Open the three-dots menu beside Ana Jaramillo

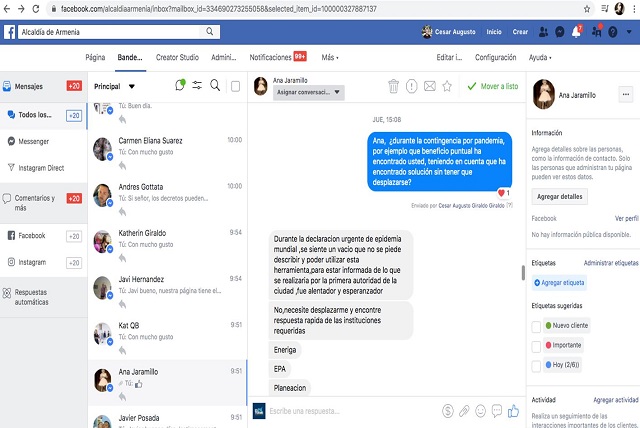pos(626,95)
